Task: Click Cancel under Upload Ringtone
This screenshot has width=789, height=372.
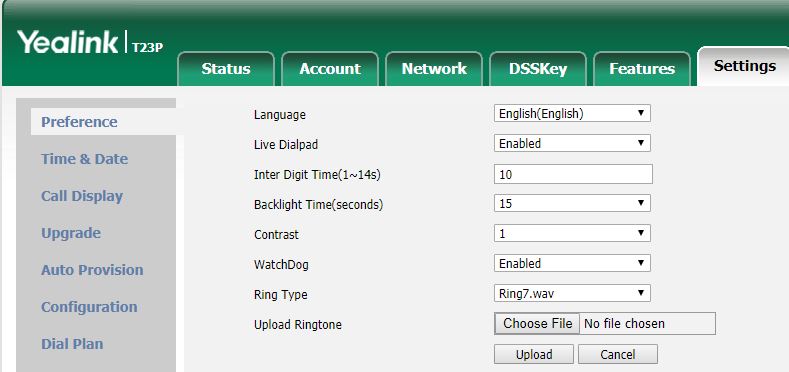Action: click(x=618, y=354)
